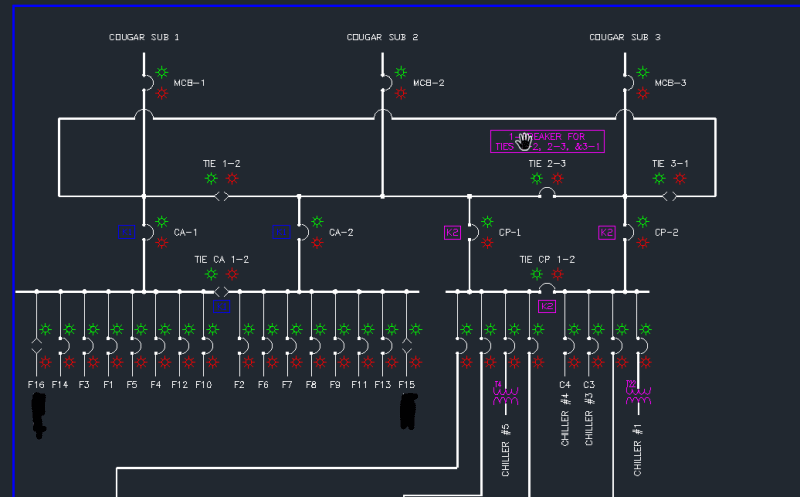The height and width of the screenshot is (497, 800).
Task: Select the F2 feeder label
Action: (239, 385)
